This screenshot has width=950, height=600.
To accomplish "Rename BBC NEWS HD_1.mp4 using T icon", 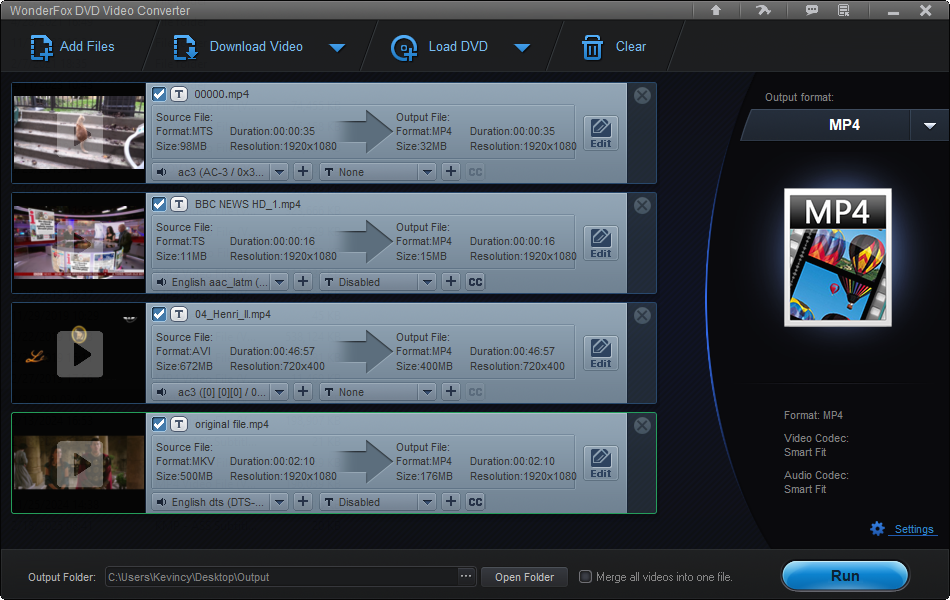I will click(179, 204).
